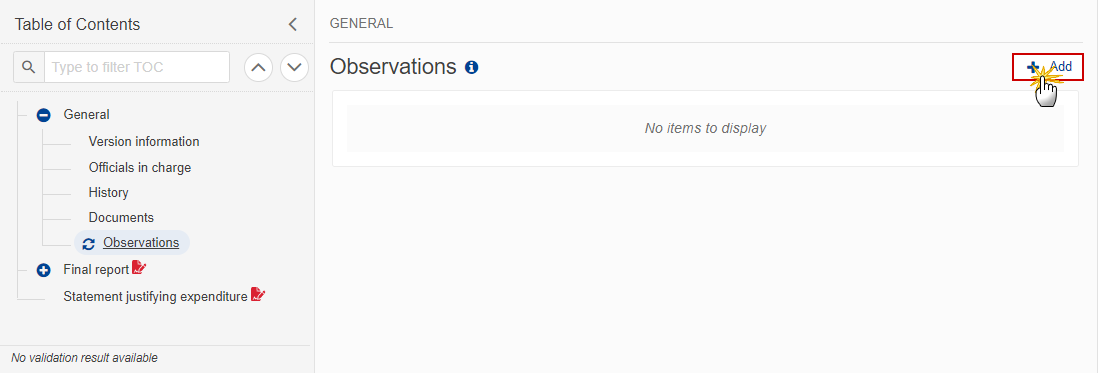Click the red edit icon next to Final report

point(139,268)
